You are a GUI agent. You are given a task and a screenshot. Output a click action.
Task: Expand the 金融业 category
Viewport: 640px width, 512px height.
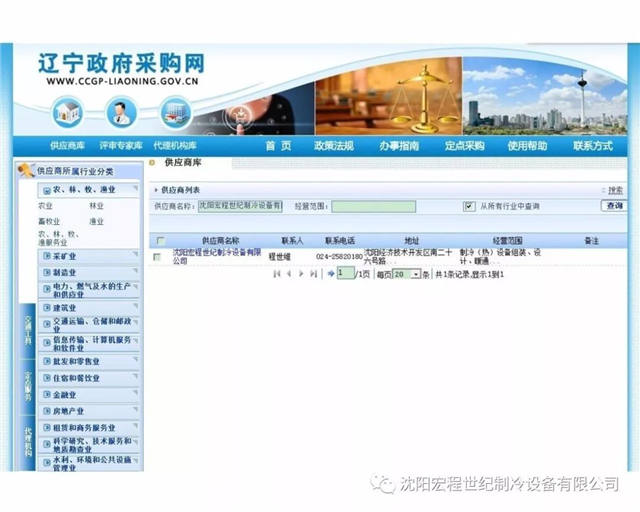coord(88,395)
